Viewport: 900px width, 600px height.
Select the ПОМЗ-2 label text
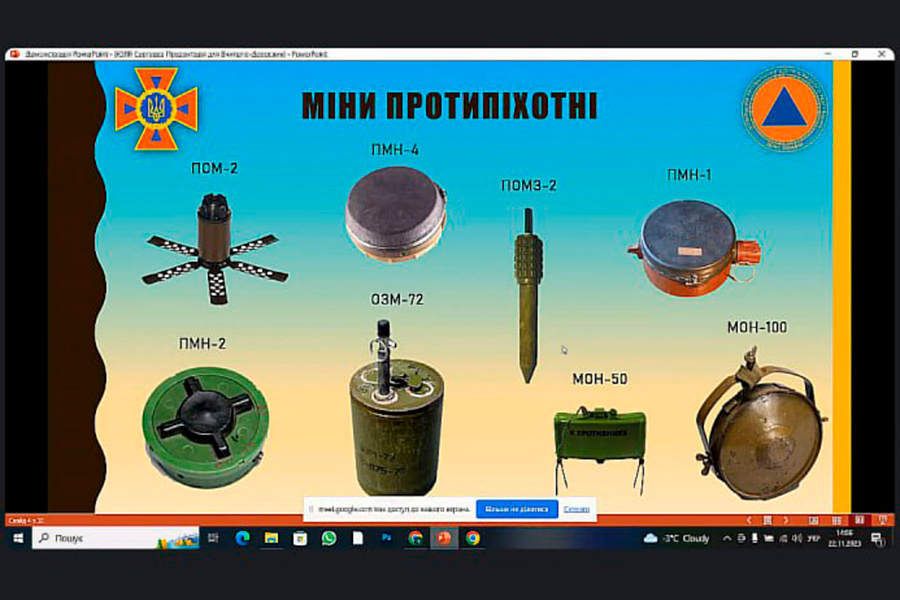coord(529,185)
